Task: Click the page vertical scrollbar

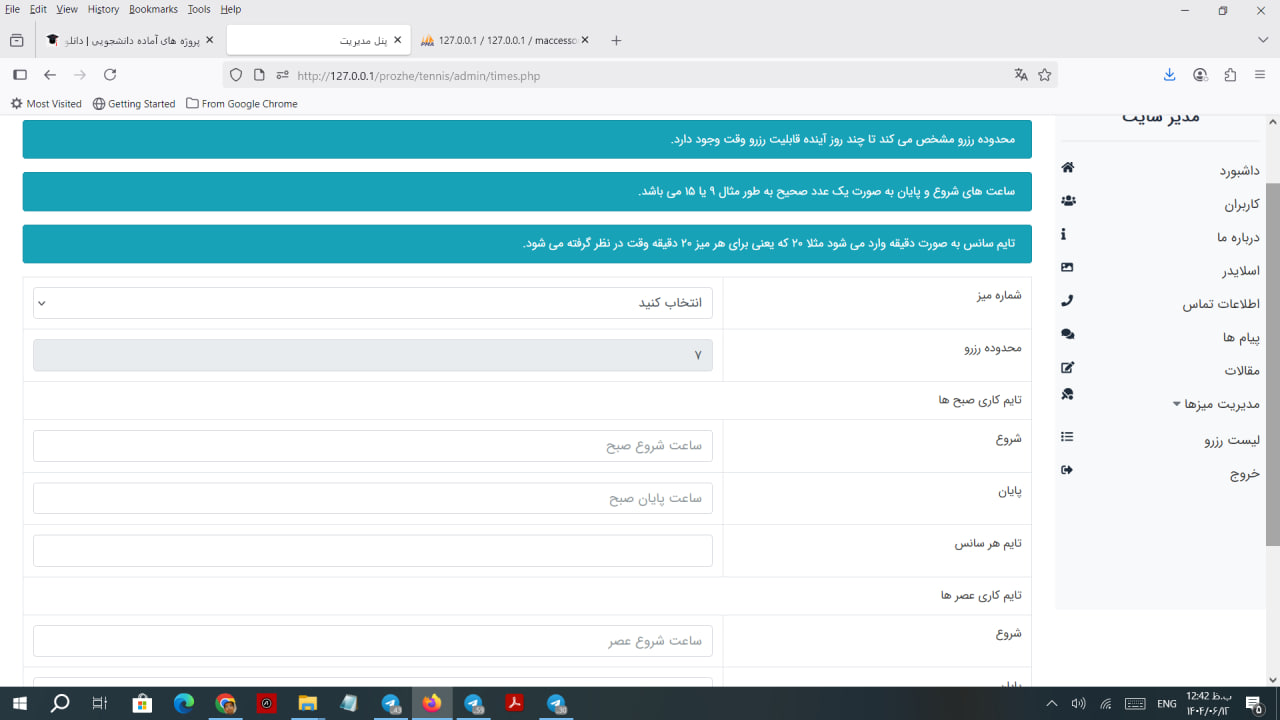Action: coord(1272,364)
